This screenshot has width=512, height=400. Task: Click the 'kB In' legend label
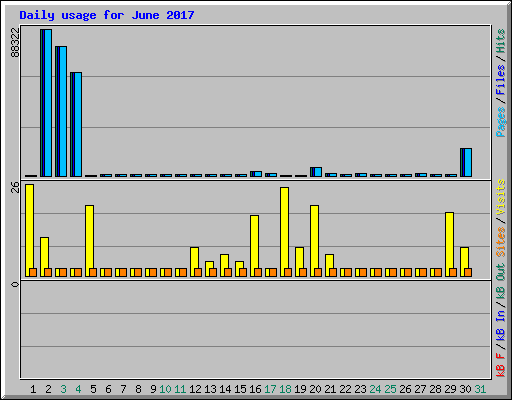coord(500,325)
